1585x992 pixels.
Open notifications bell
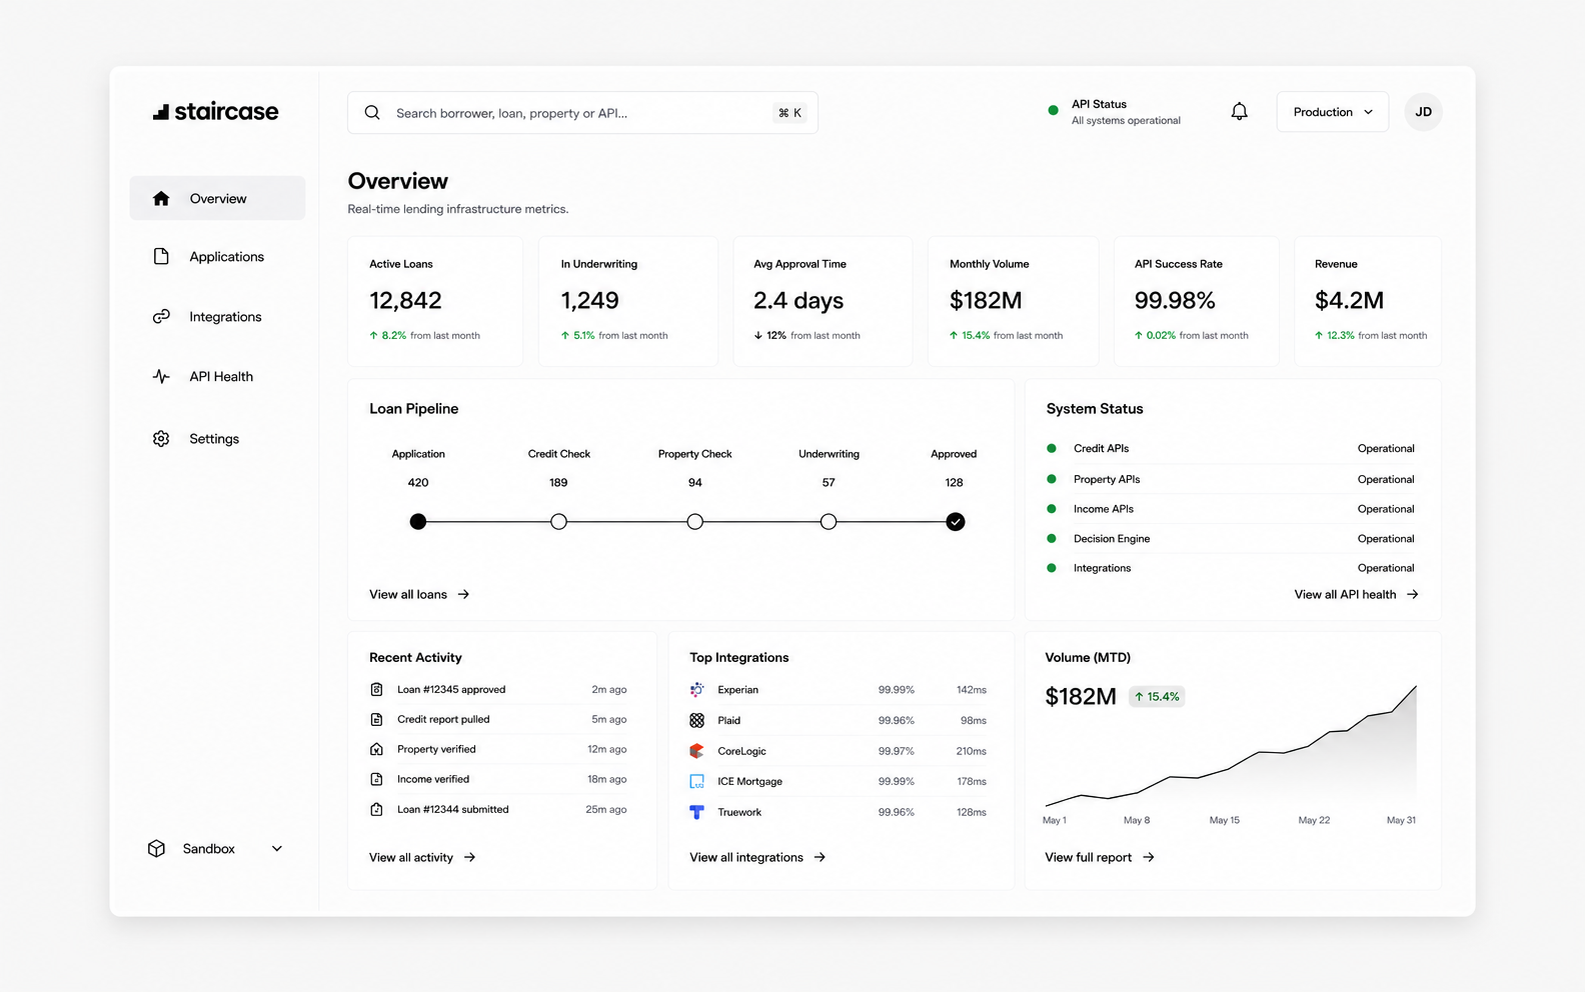(x=1239, y=112)
